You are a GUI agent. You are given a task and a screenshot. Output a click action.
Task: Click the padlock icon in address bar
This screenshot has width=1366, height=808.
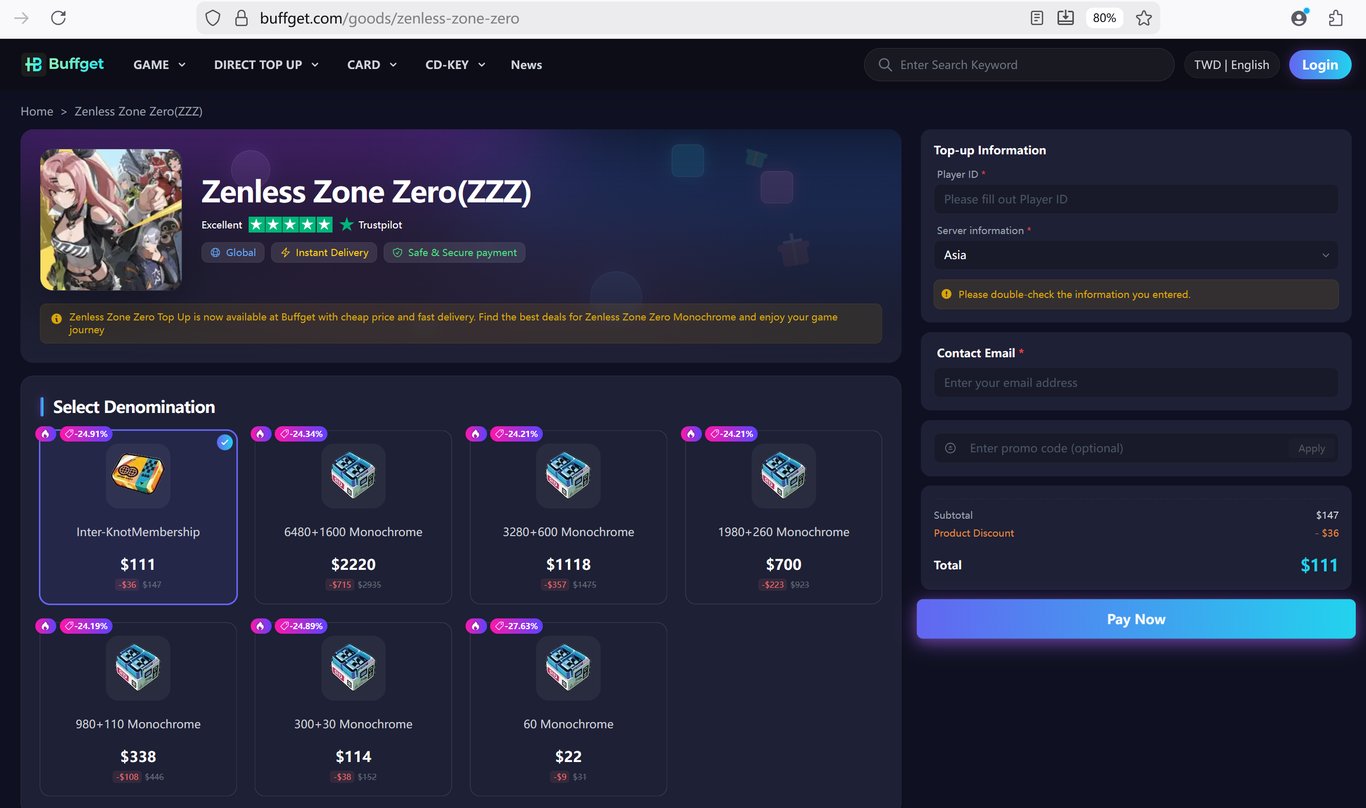[240, 18]
